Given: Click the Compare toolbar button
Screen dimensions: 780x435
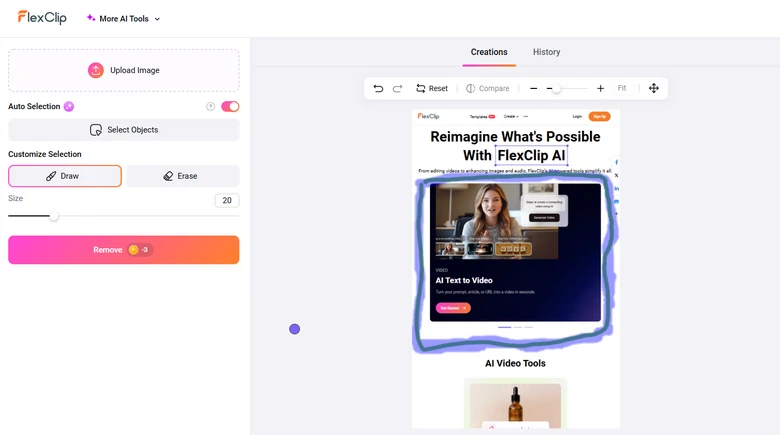Looking at the screenshot, I should click(x=488, y=88).
